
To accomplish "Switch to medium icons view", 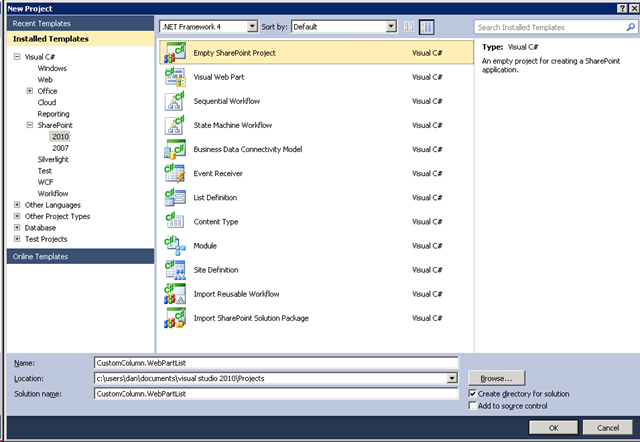I will 426,27.
